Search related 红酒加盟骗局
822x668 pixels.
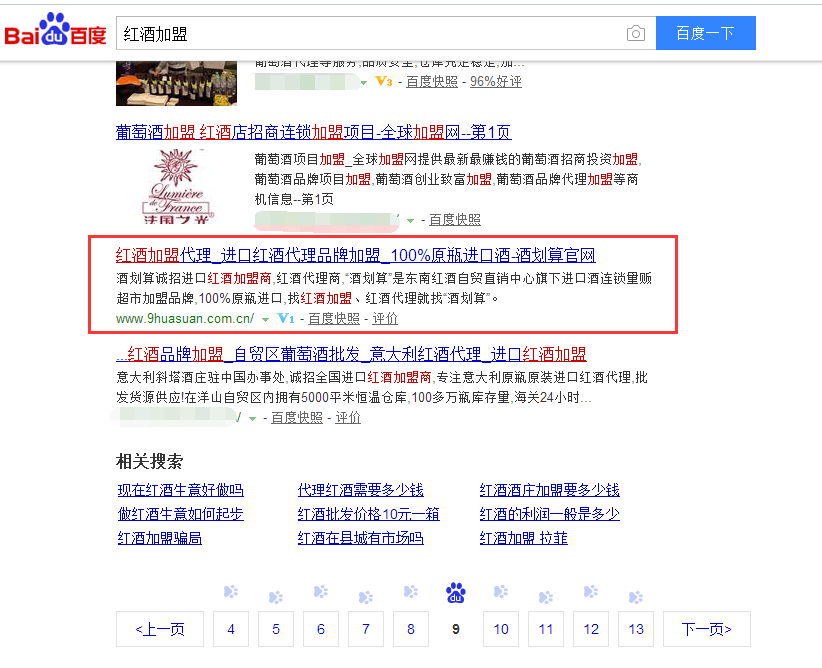pos(160,538)
